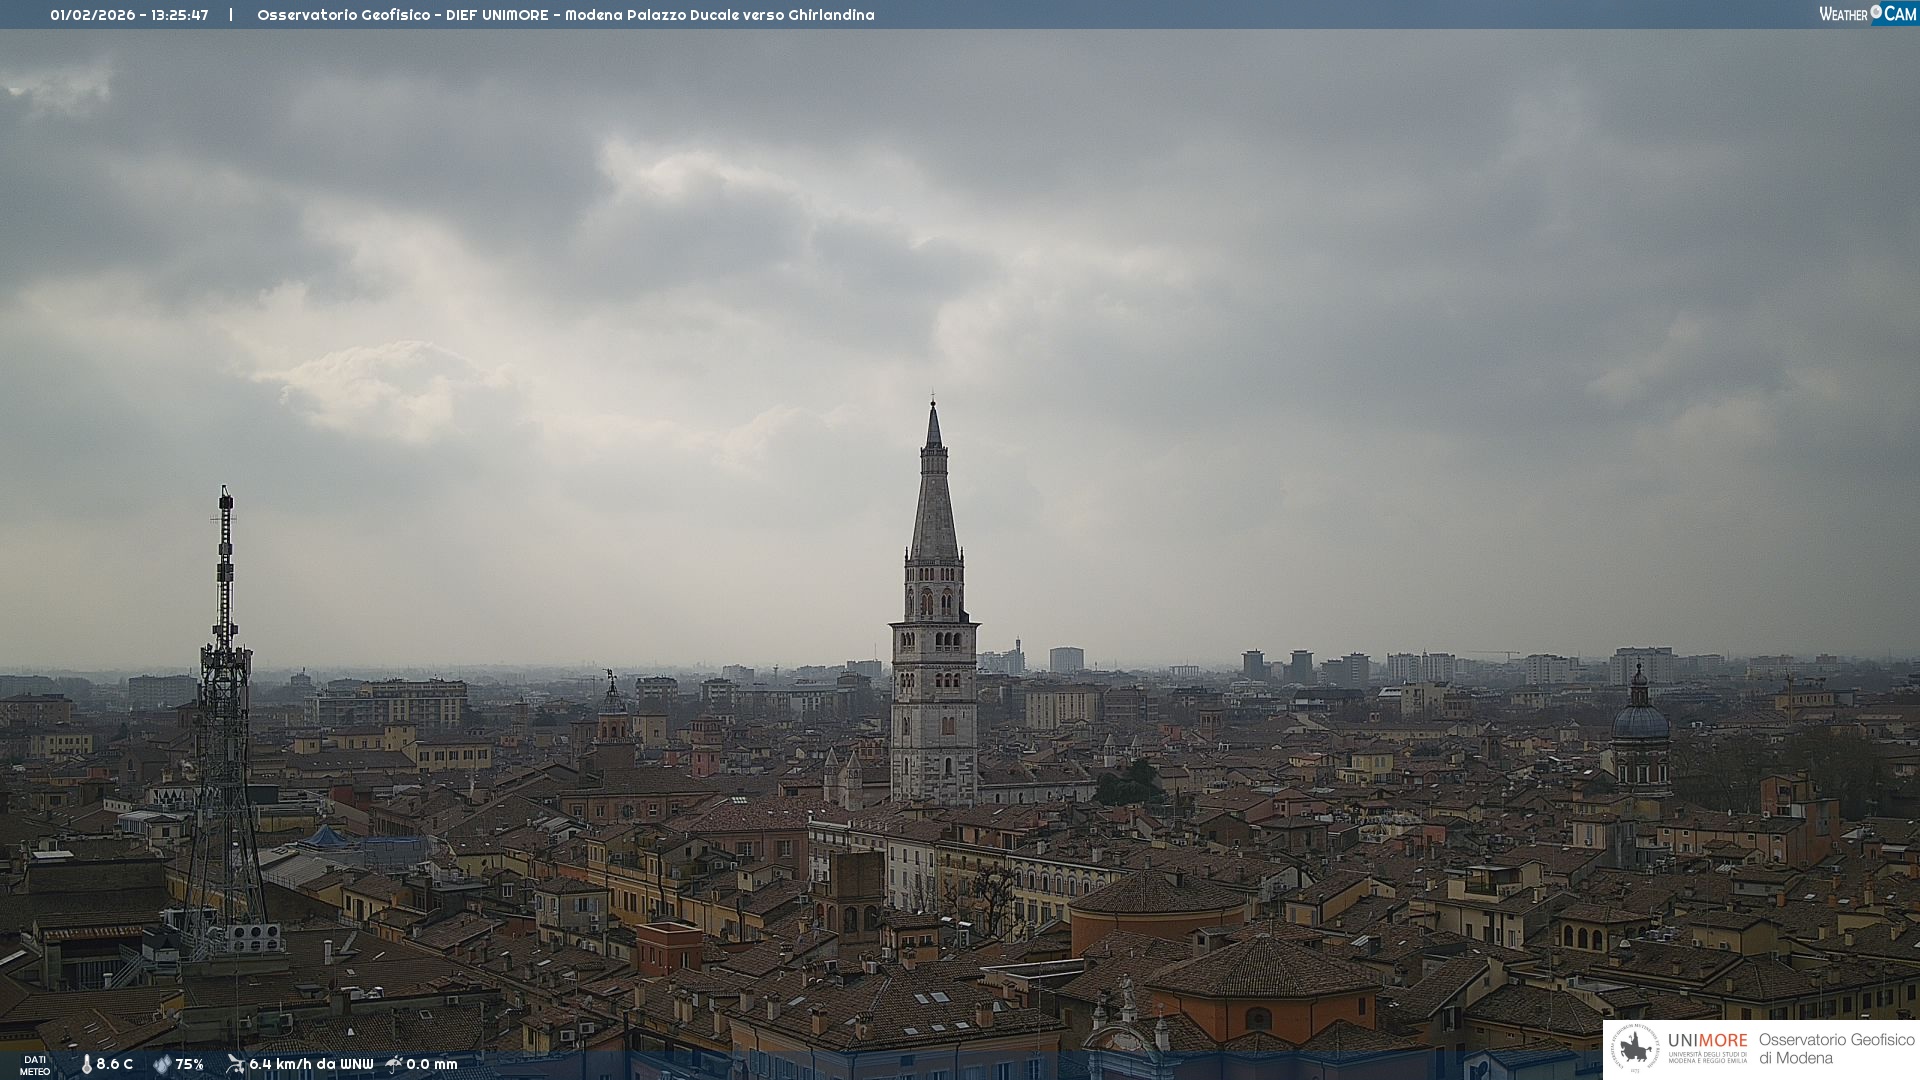Click the humidity water drops icon
This screenshot has height=1080, width=1920.
click(162, 1064)
